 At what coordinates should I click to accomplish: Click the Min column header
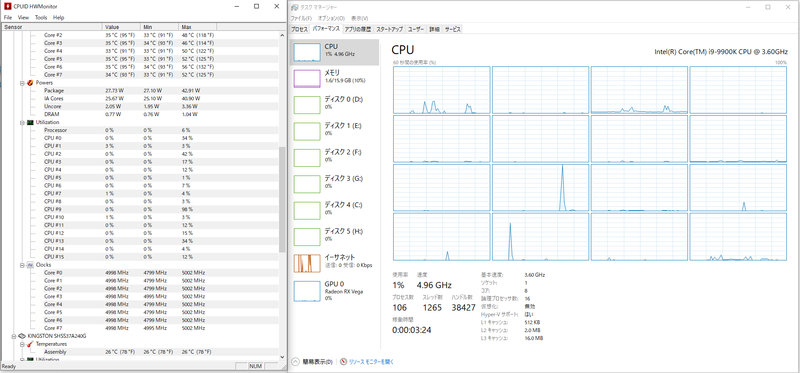pos(160,27)
